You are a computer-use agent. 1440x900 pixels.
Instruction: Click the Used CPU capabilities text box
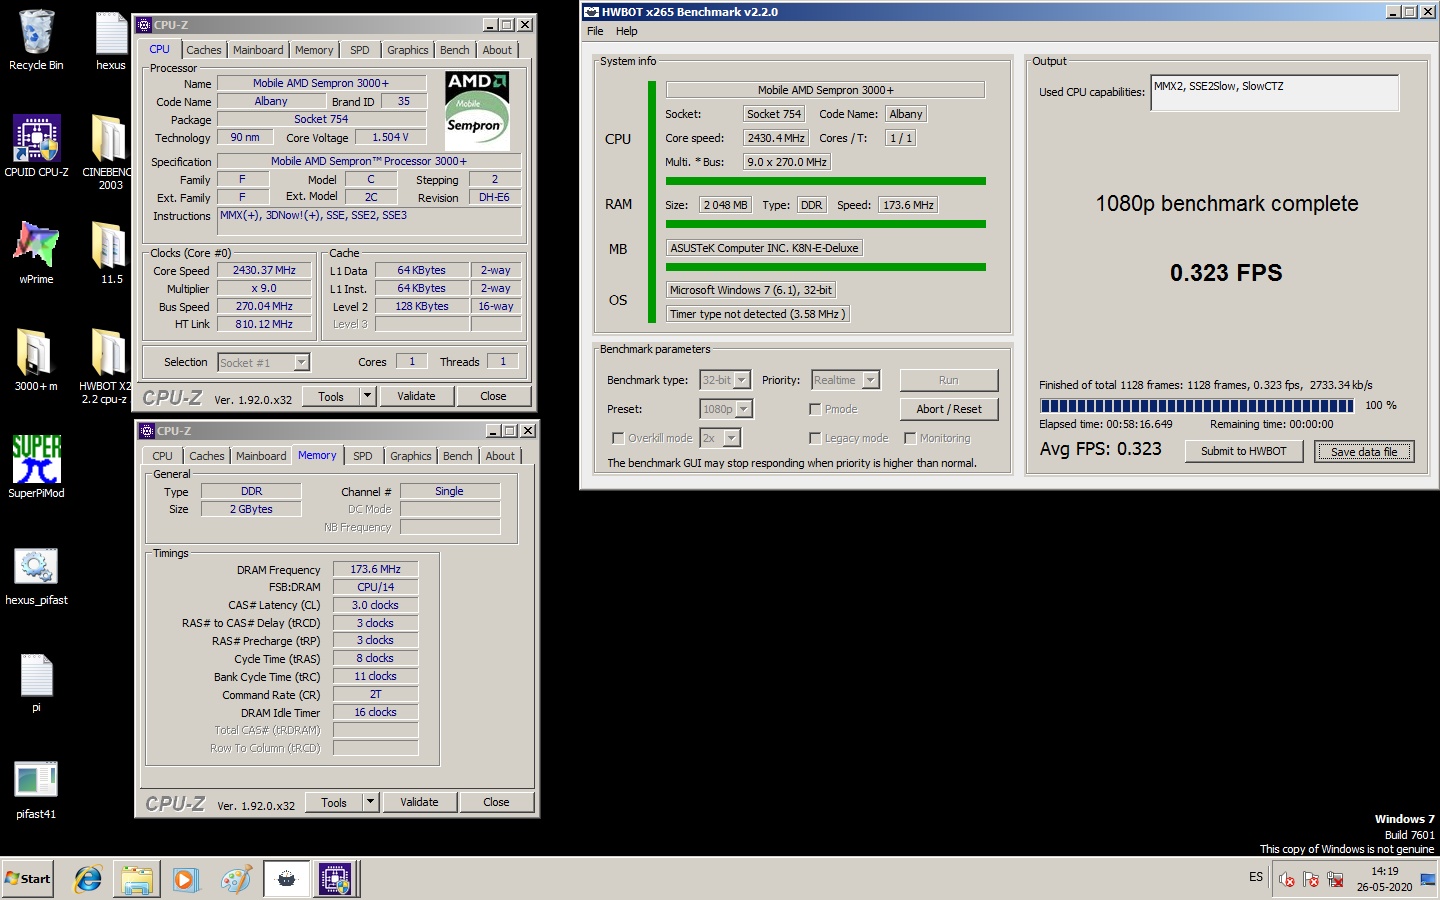point(1274,92)
